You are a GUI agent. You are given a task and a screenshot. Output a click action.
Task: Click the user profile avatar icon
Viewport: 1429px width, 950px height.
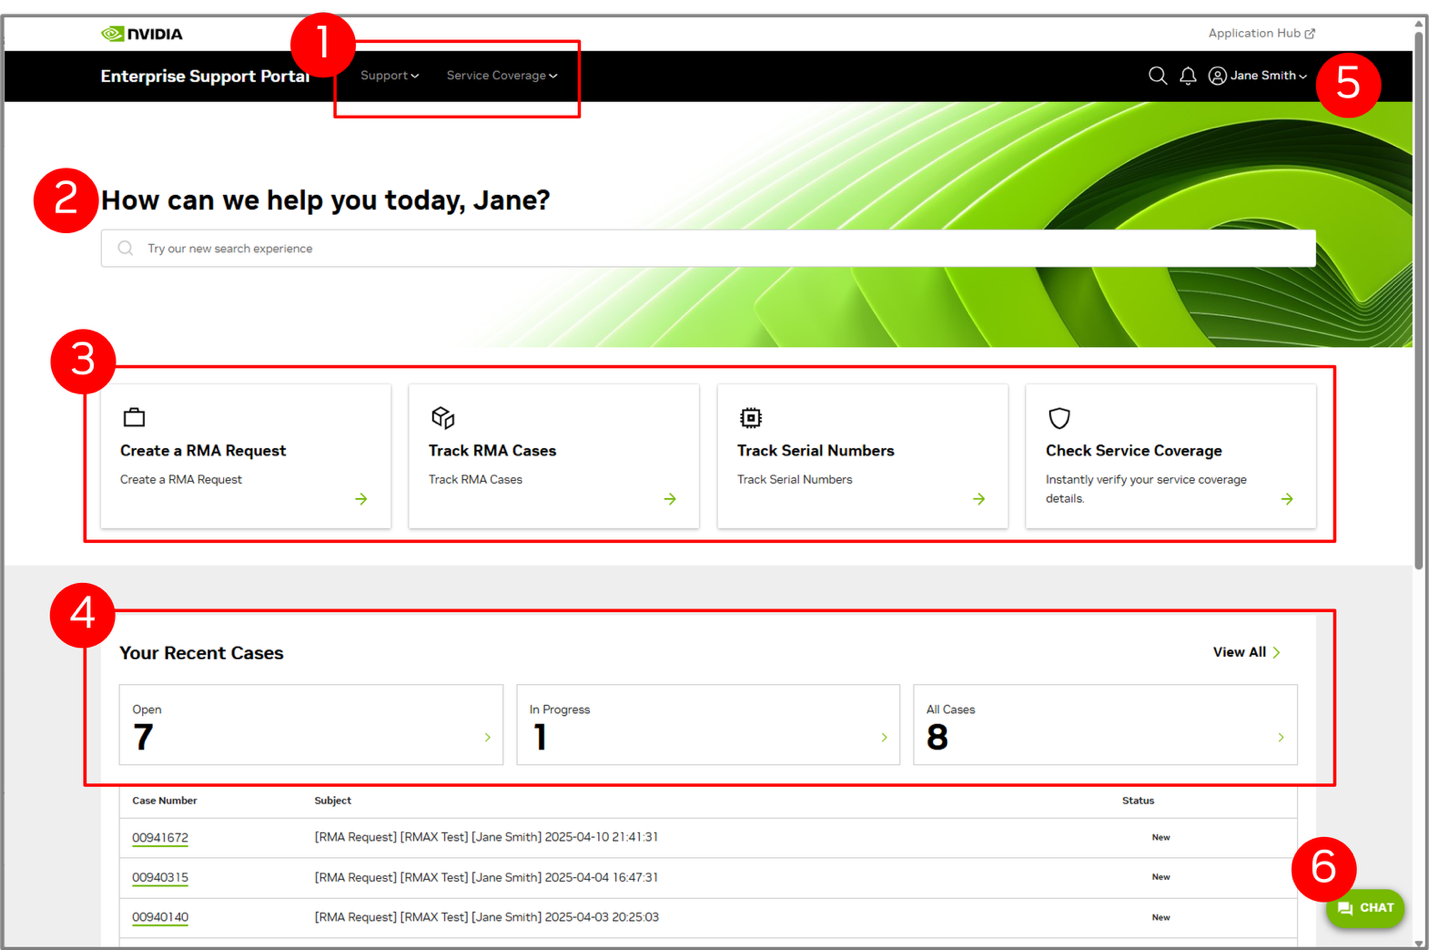coord(1217,76)
